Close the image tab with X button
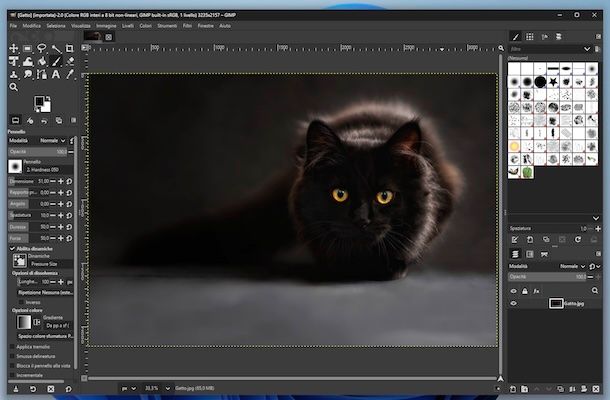 (x=109, y=37)
